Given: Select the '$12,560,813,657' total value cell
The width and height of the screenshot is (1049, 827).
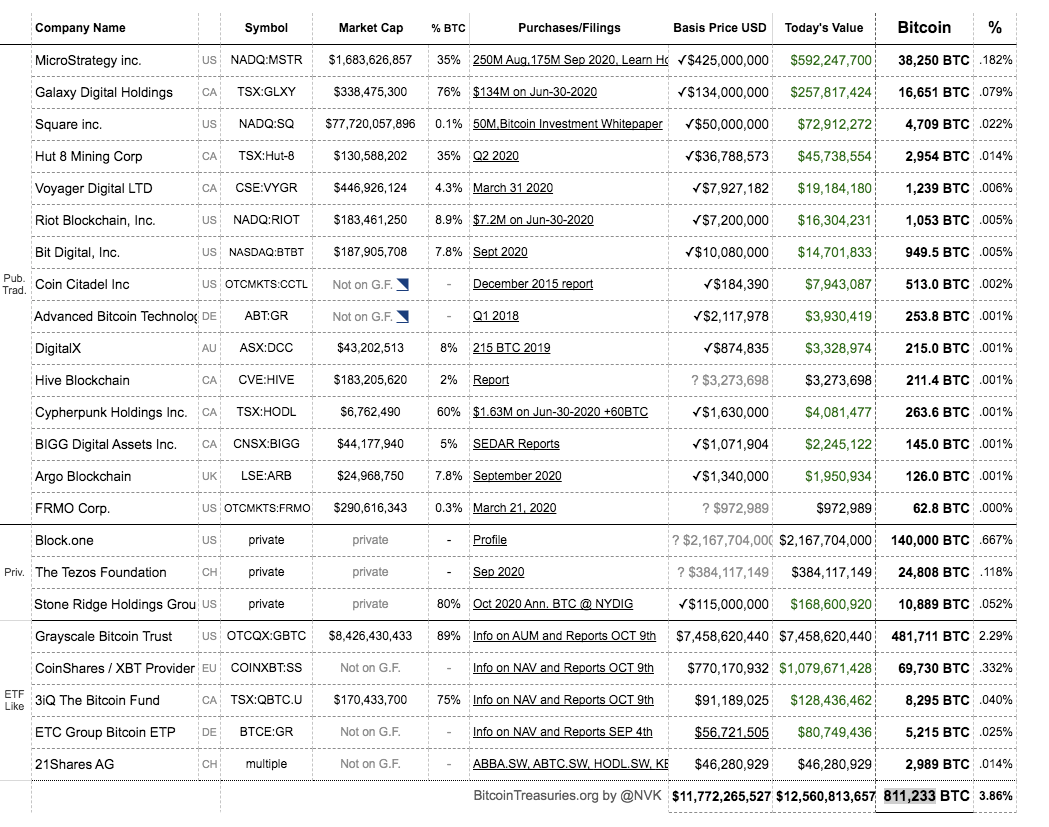Looking at the screenshot, I should click(824, 796).
